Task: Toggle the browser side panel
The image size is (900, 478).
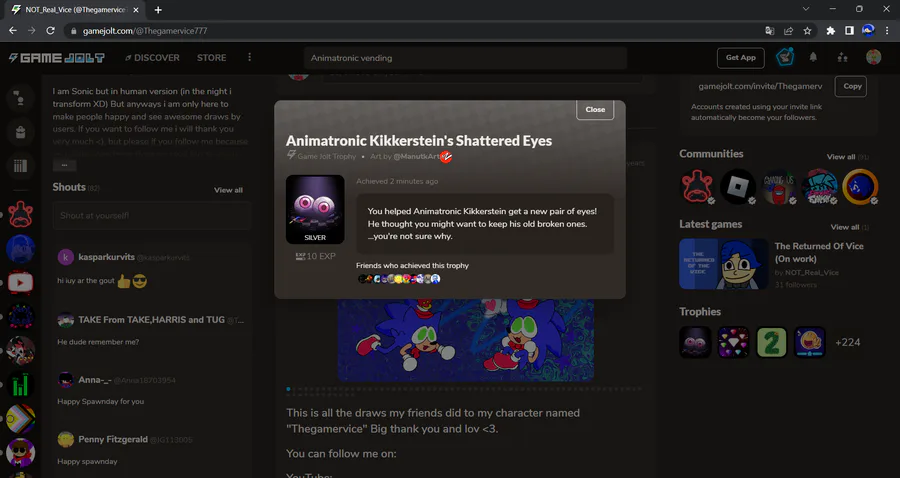Action: tap(849, 31)
